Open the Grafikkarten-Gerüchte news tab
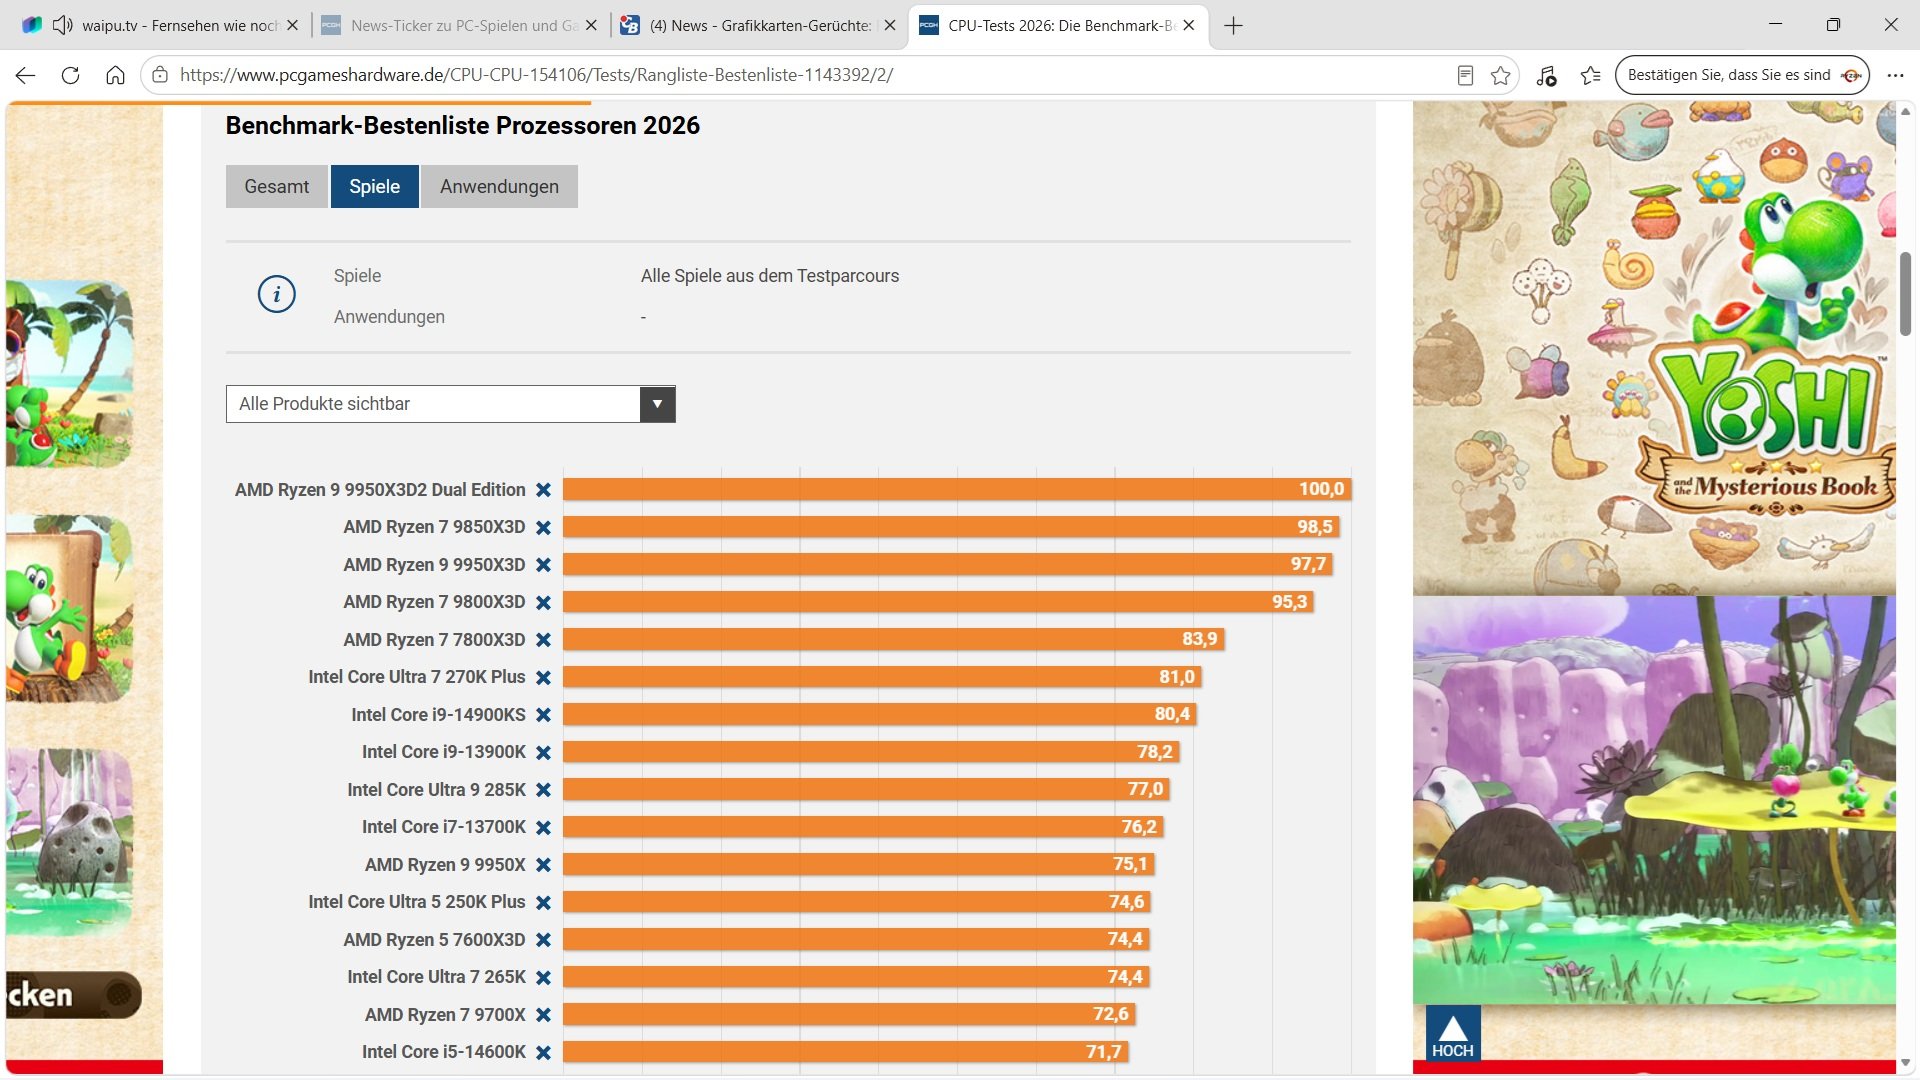Screen dimensions: 1920x1080 coord(758,25)
